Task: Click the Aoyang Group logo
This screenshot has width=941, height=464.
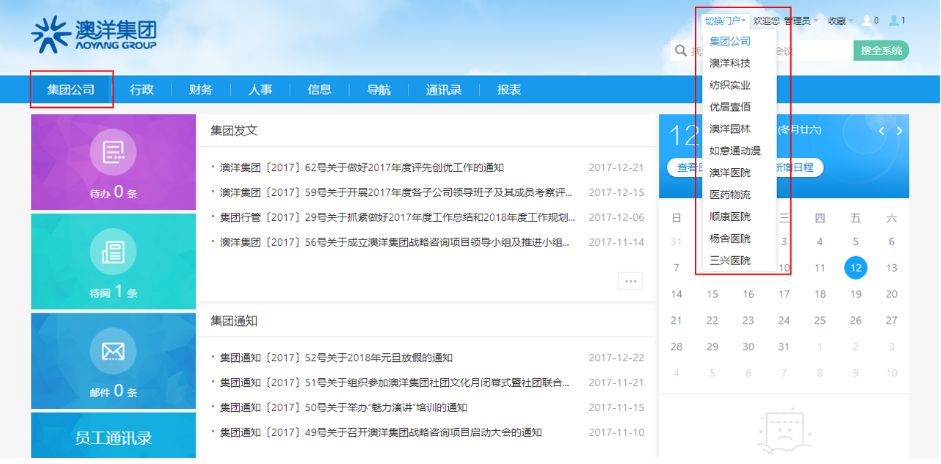Action: pos(94,35)
